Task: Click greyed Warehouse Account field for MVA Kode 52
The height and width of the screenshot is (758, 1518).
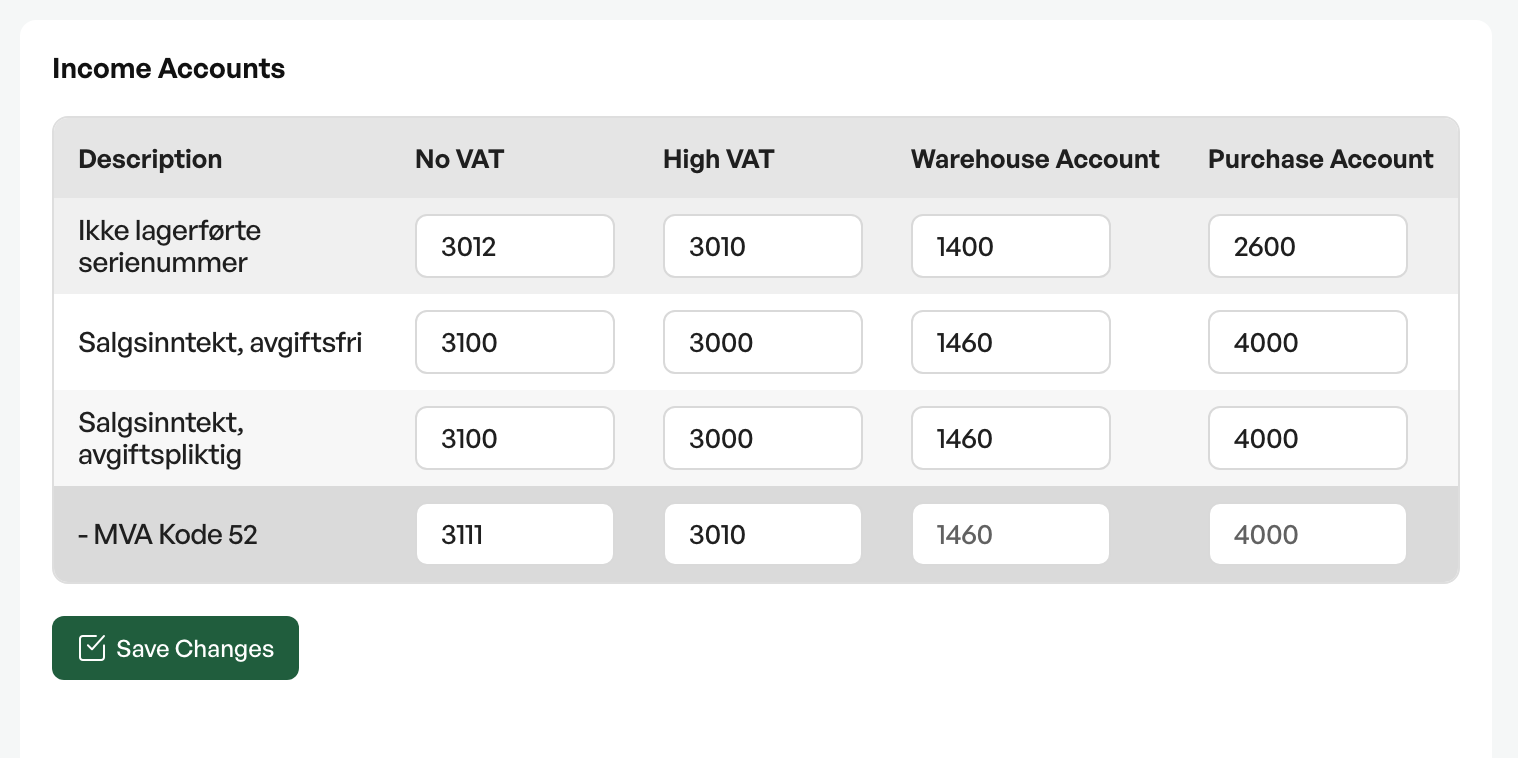Action: [1011, 534]
